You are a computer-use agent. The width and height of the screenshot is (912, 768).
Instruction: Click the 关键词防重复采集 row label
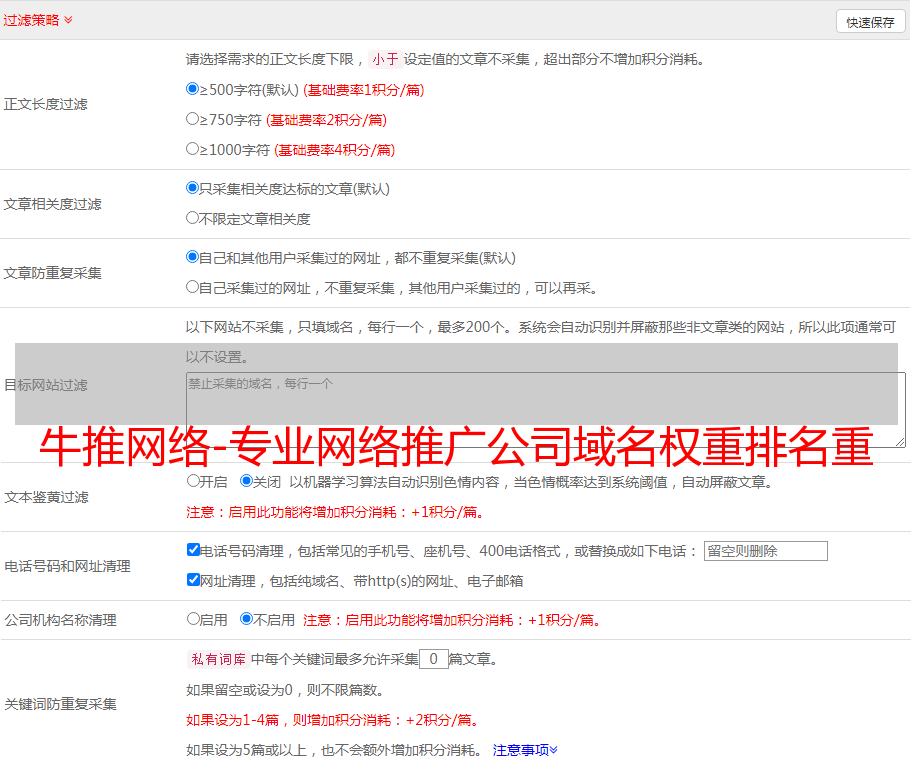[x=60, y=705]
